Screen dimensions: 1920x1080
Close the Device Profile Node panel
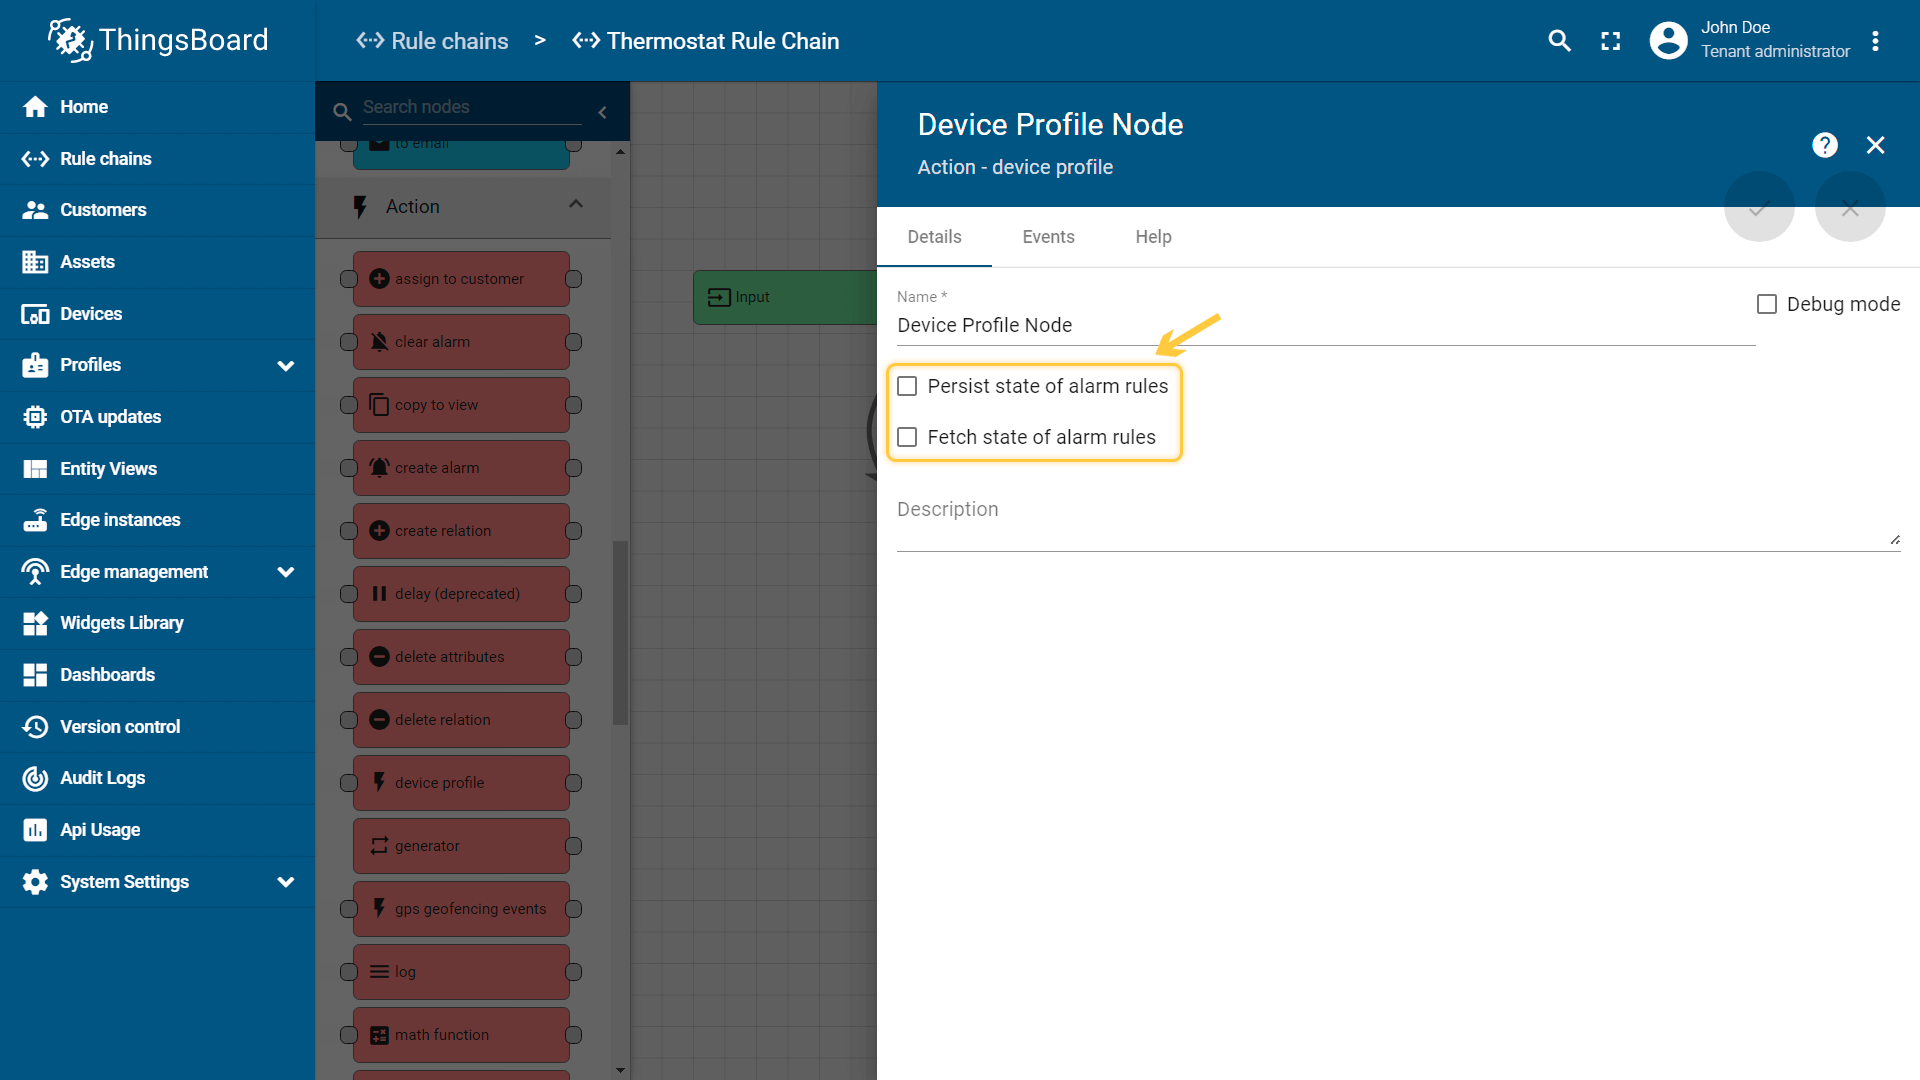coord(1875,145)
